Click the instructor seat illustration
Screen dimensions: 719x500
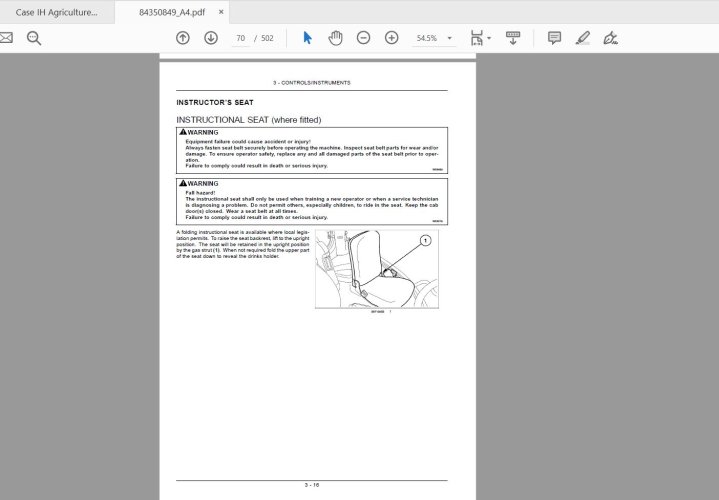[x=376, y=269]
